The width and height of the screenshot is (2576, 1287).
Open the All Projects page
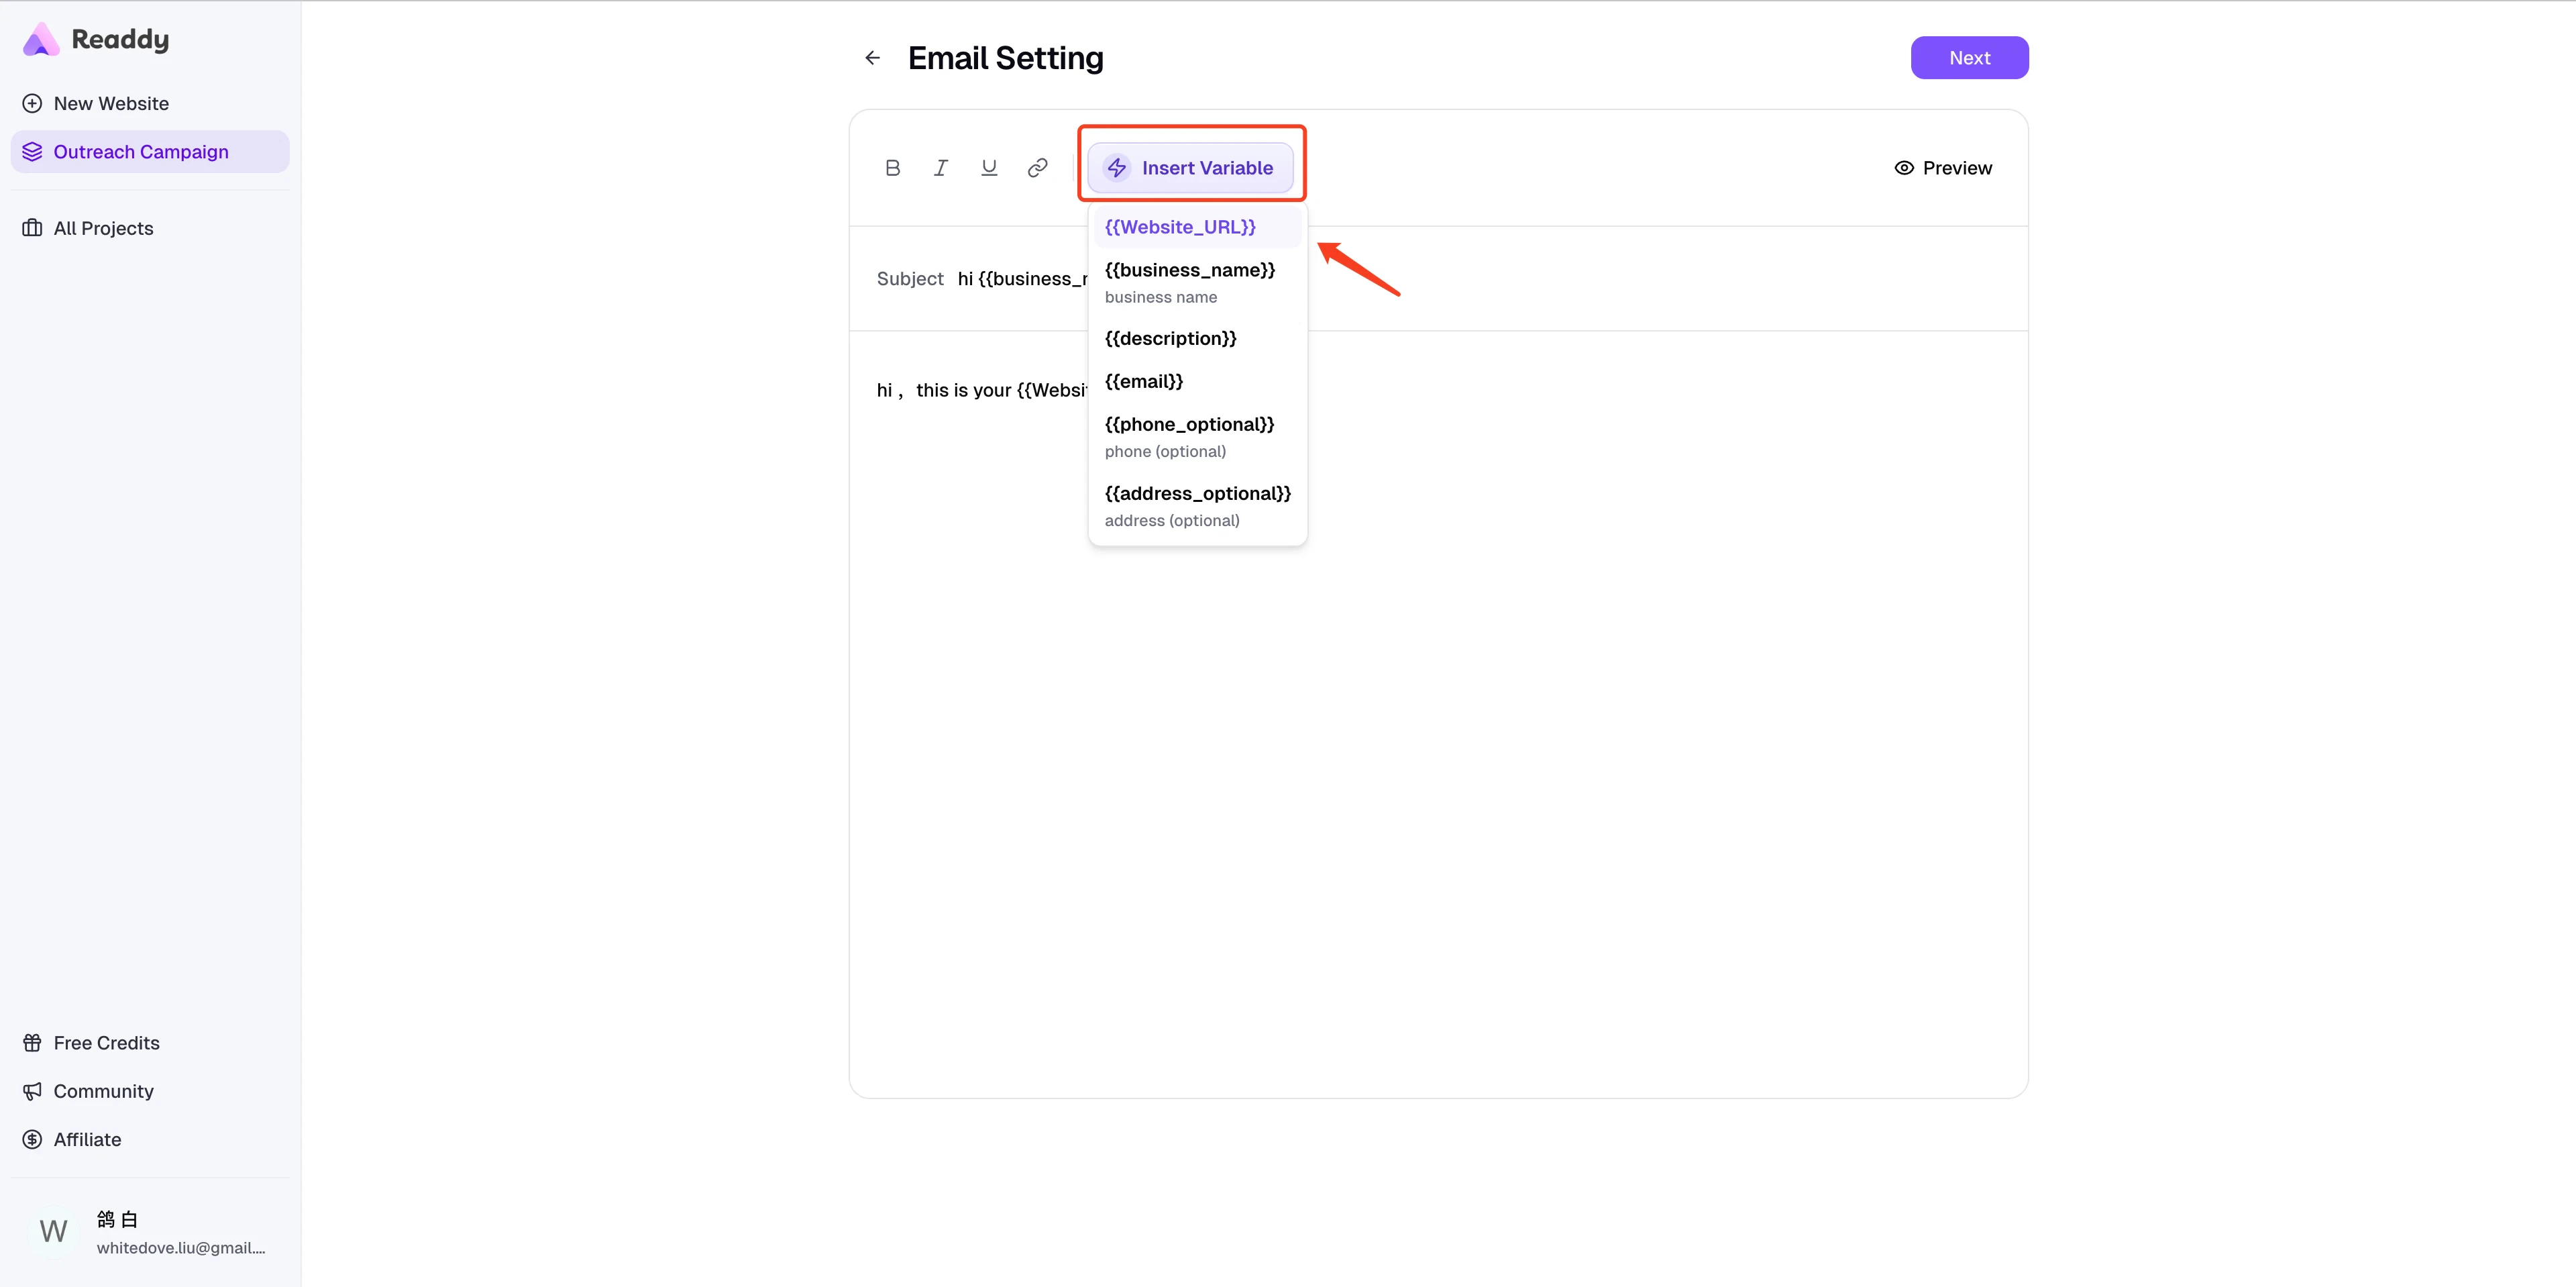103,228
